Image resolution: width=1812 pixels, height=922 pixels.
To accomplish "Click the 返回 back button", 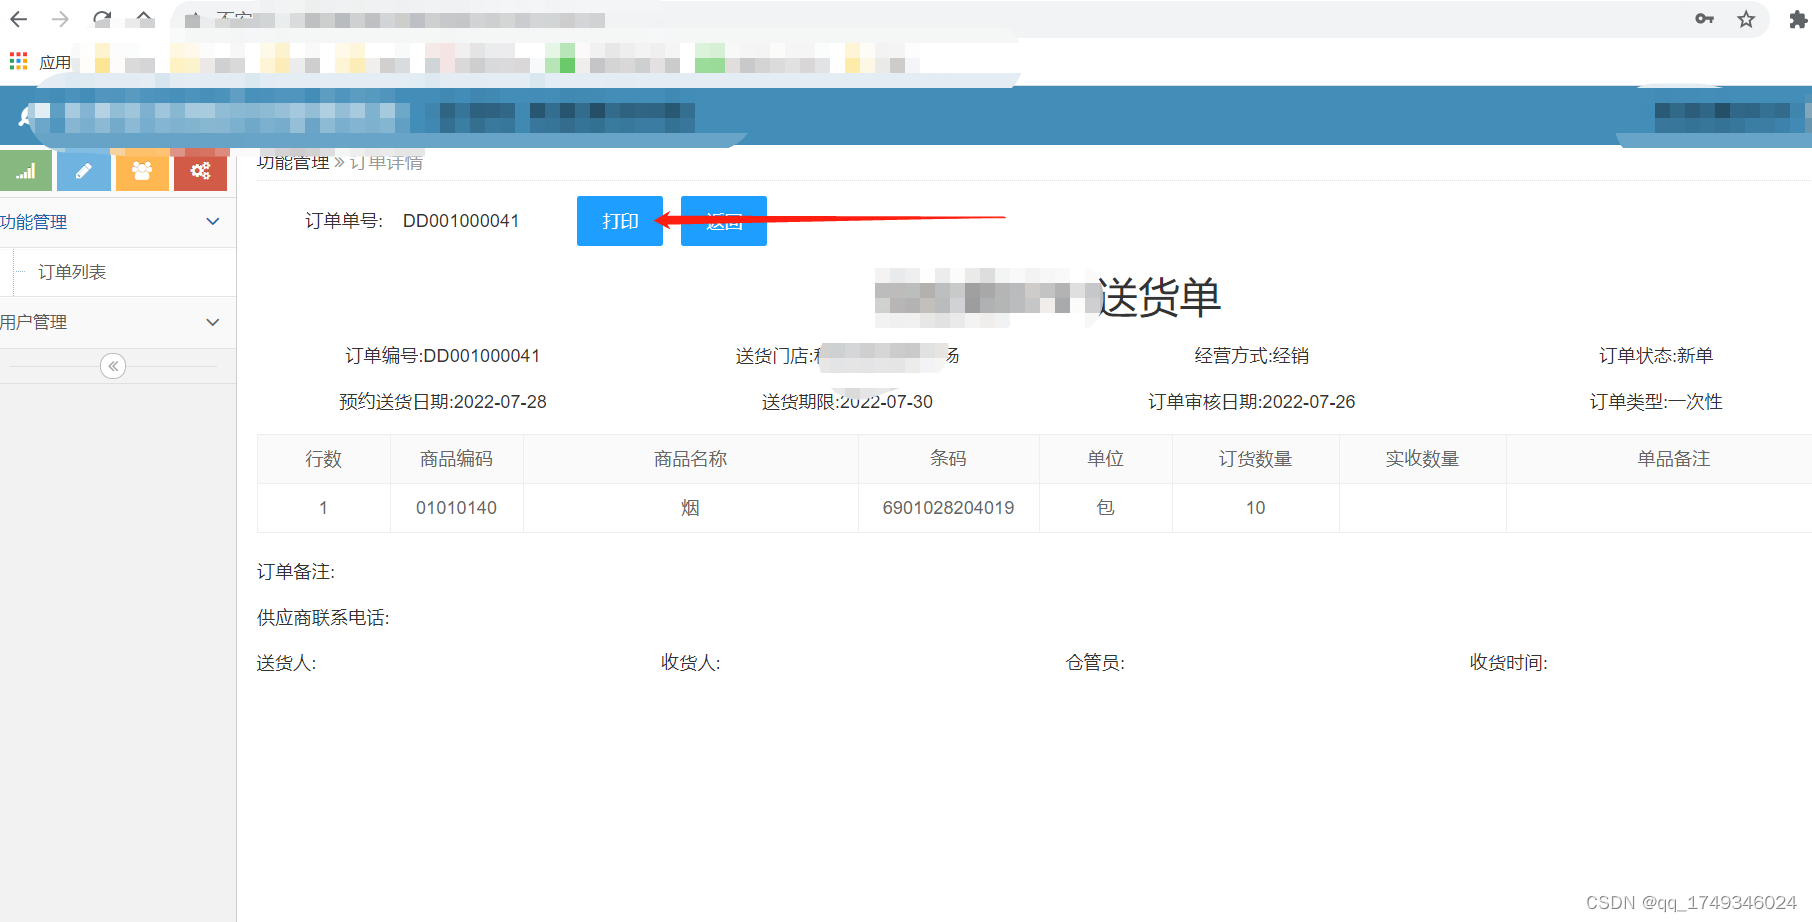I will tap(724, 221).
